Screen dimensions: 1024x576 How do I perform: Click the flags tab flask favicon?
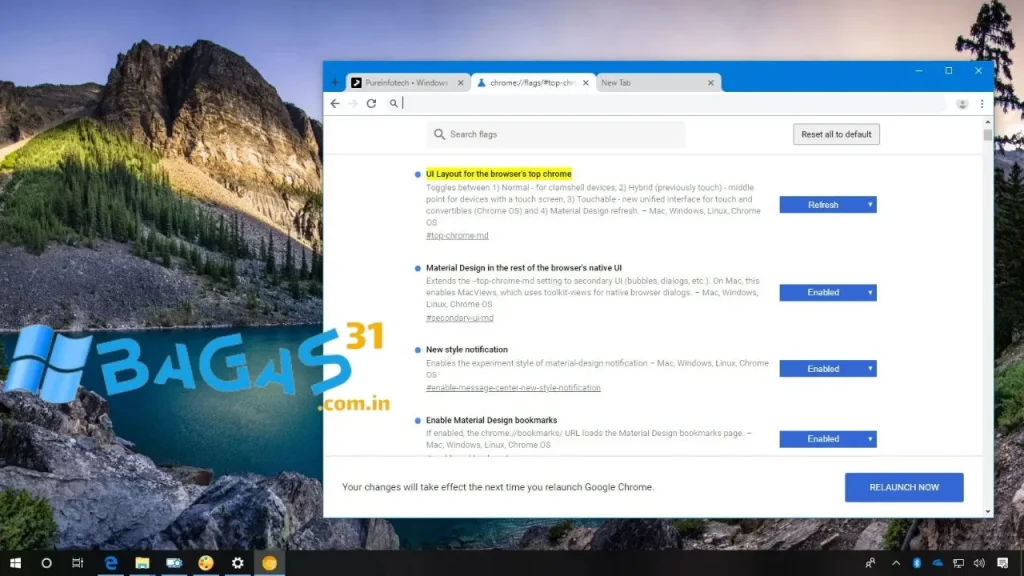pos(481,83)
